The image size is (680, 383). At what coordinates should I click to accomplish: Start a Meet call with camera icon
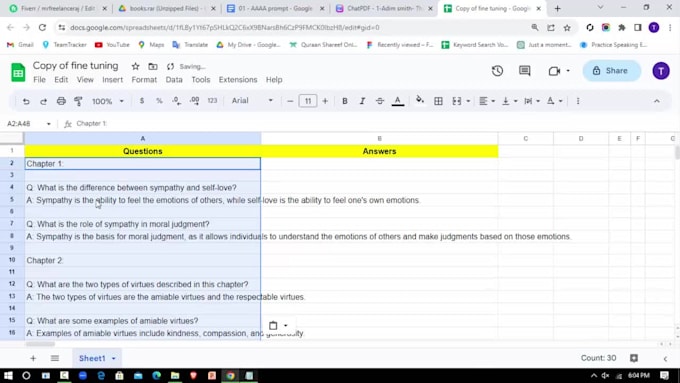[x=554, y=71]
